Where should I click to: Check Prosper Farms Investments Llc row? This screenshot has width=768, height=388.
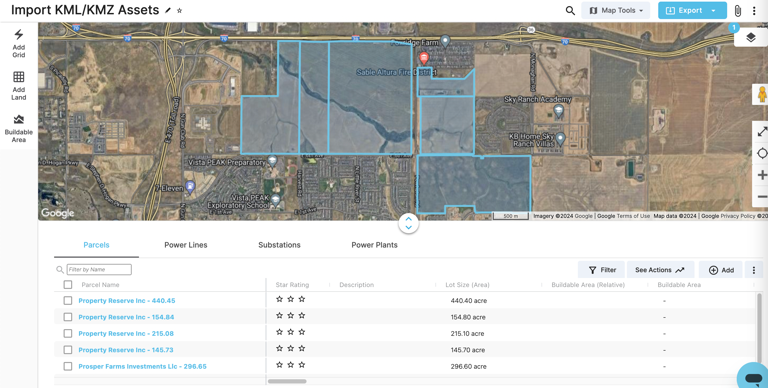pos(68,366)
